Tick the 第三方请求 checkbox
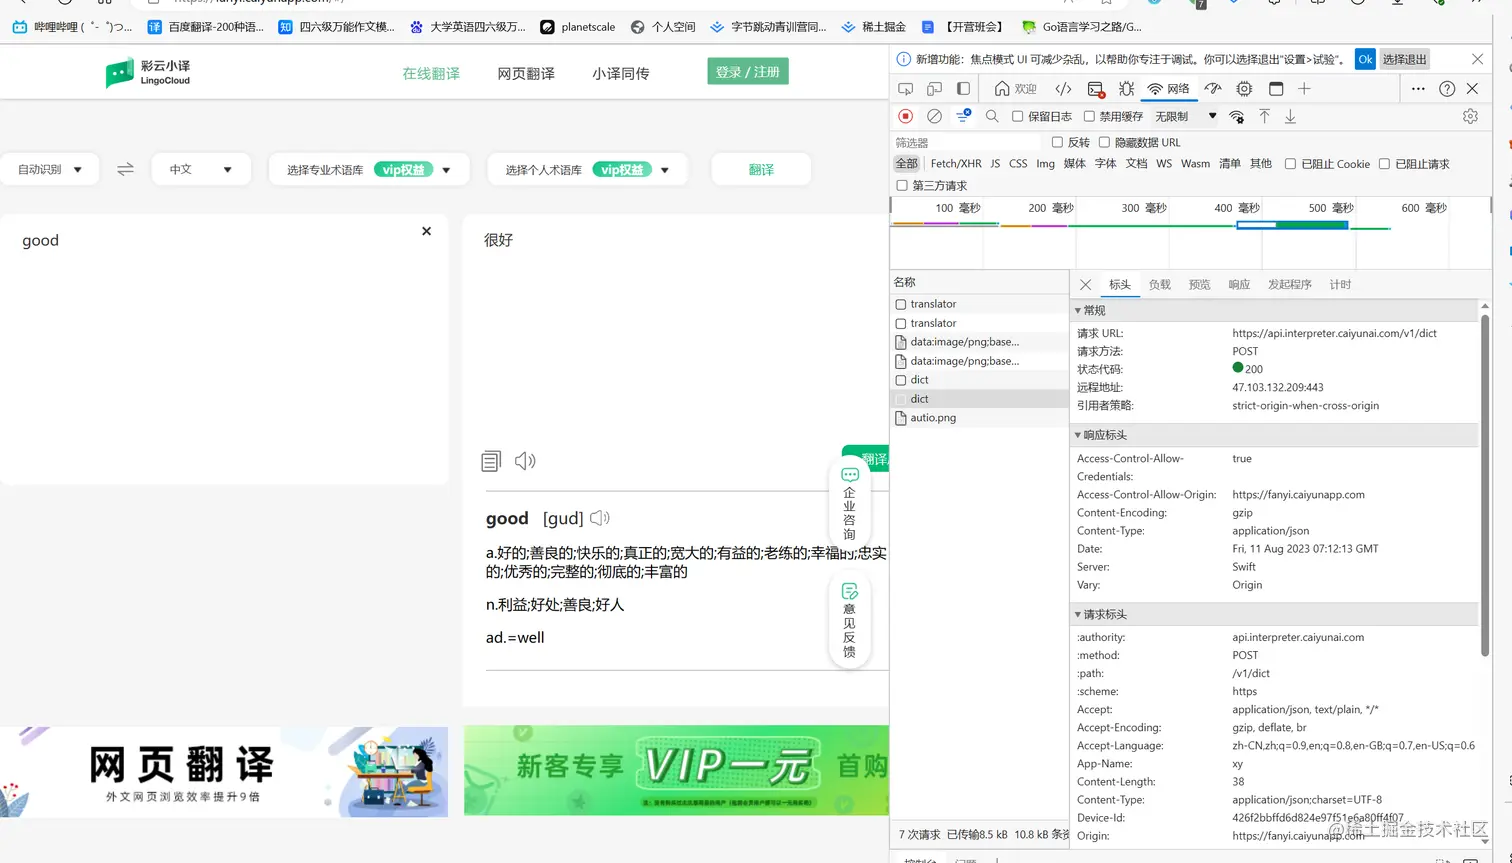 [902, 186]
